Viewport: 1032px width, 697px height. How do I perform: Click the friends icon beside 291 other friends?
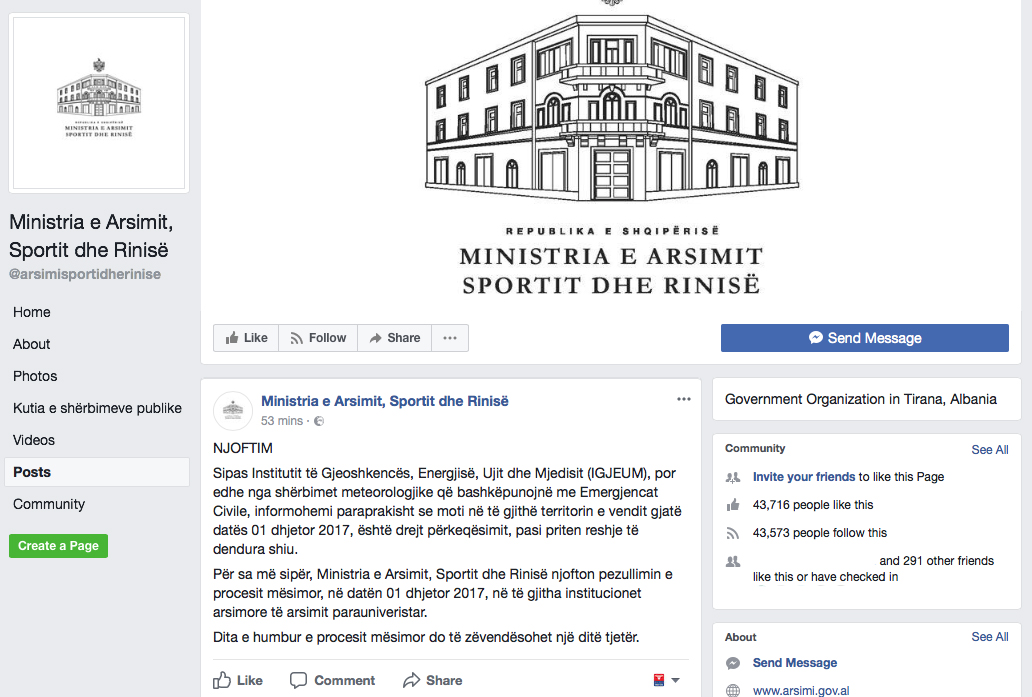[x=733, y=561]
